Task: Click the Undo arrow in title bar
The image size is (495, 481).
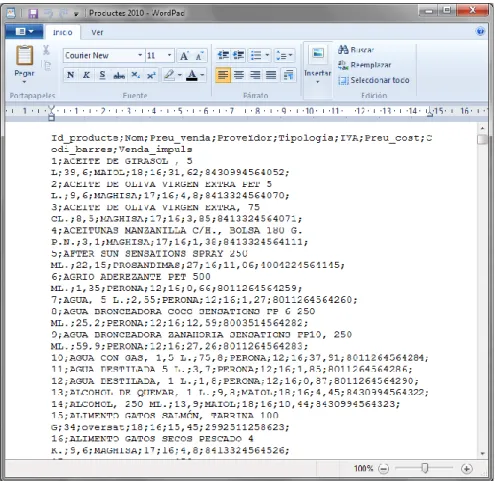Action: 49,13
